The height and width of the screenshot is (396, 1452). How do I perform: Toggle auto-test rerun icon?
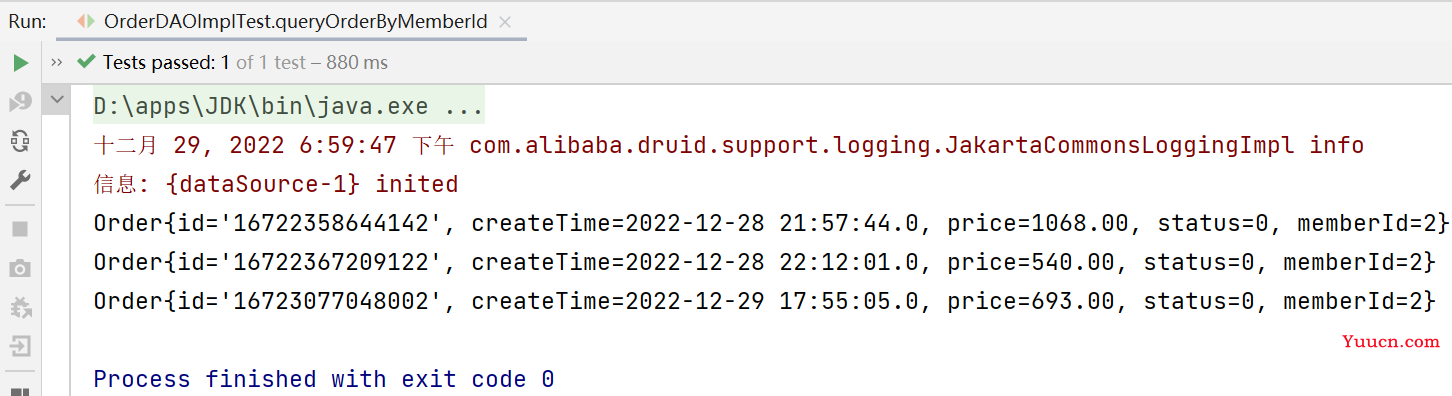20,141
